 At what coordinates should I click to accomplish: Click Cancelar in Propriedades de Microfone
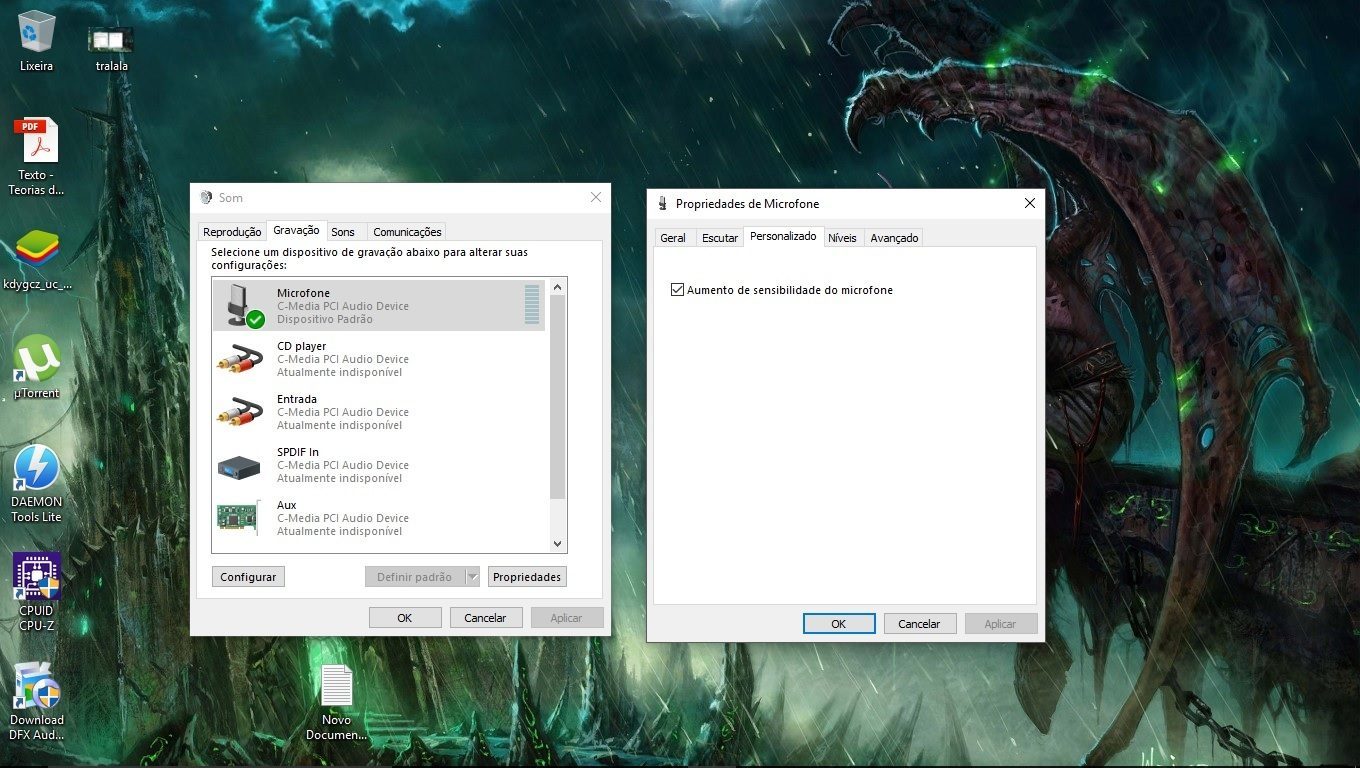coord(919,624)
